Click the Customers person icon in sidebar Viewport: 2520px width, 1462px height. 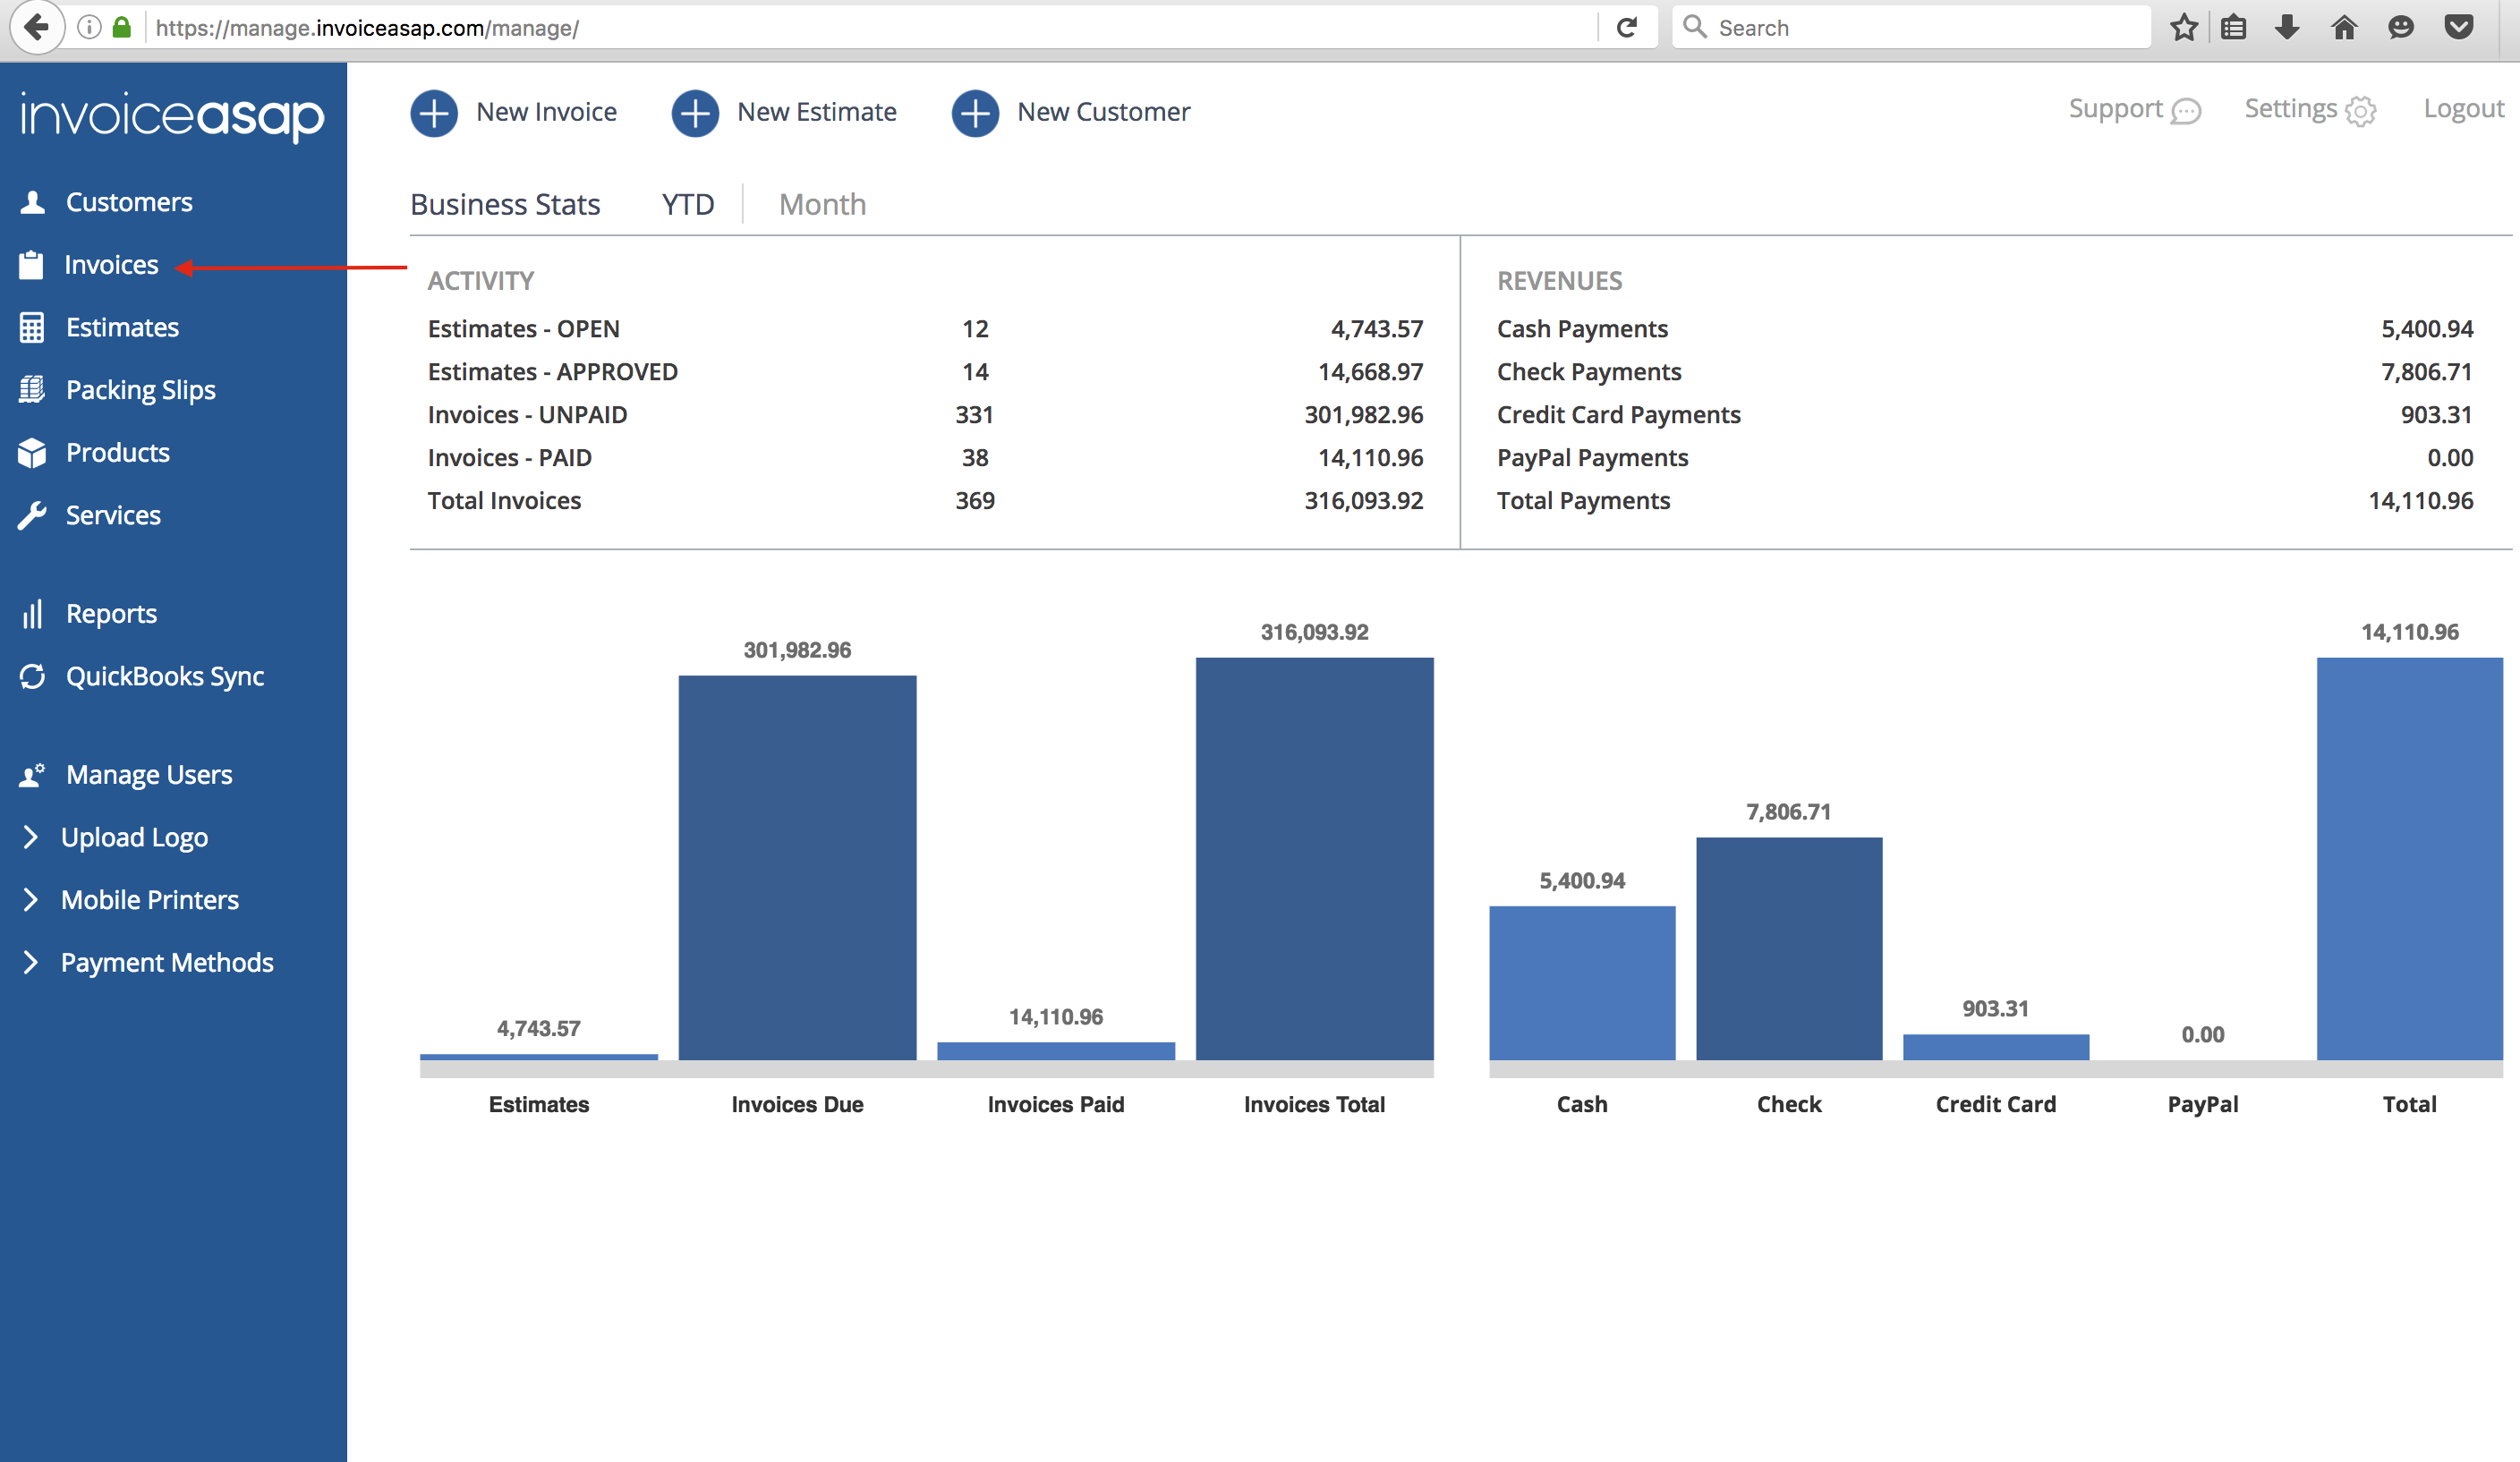coord(33,202)
